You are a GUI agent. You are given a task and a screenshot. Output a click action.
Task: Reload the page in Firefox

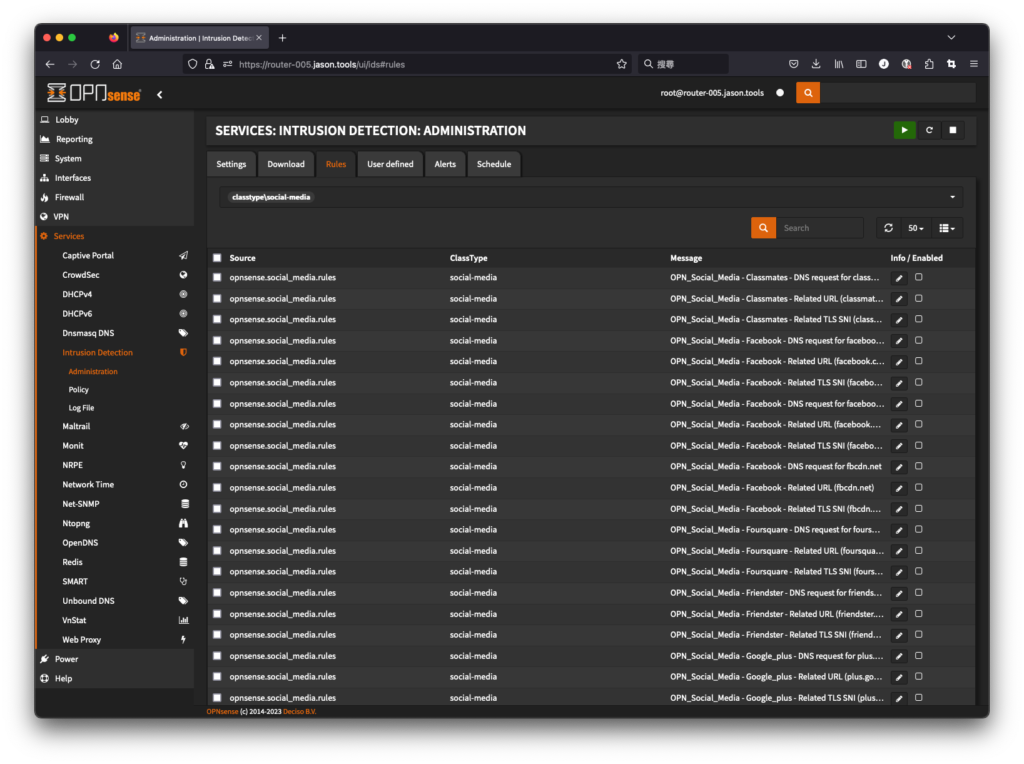[x=95, y=64]
